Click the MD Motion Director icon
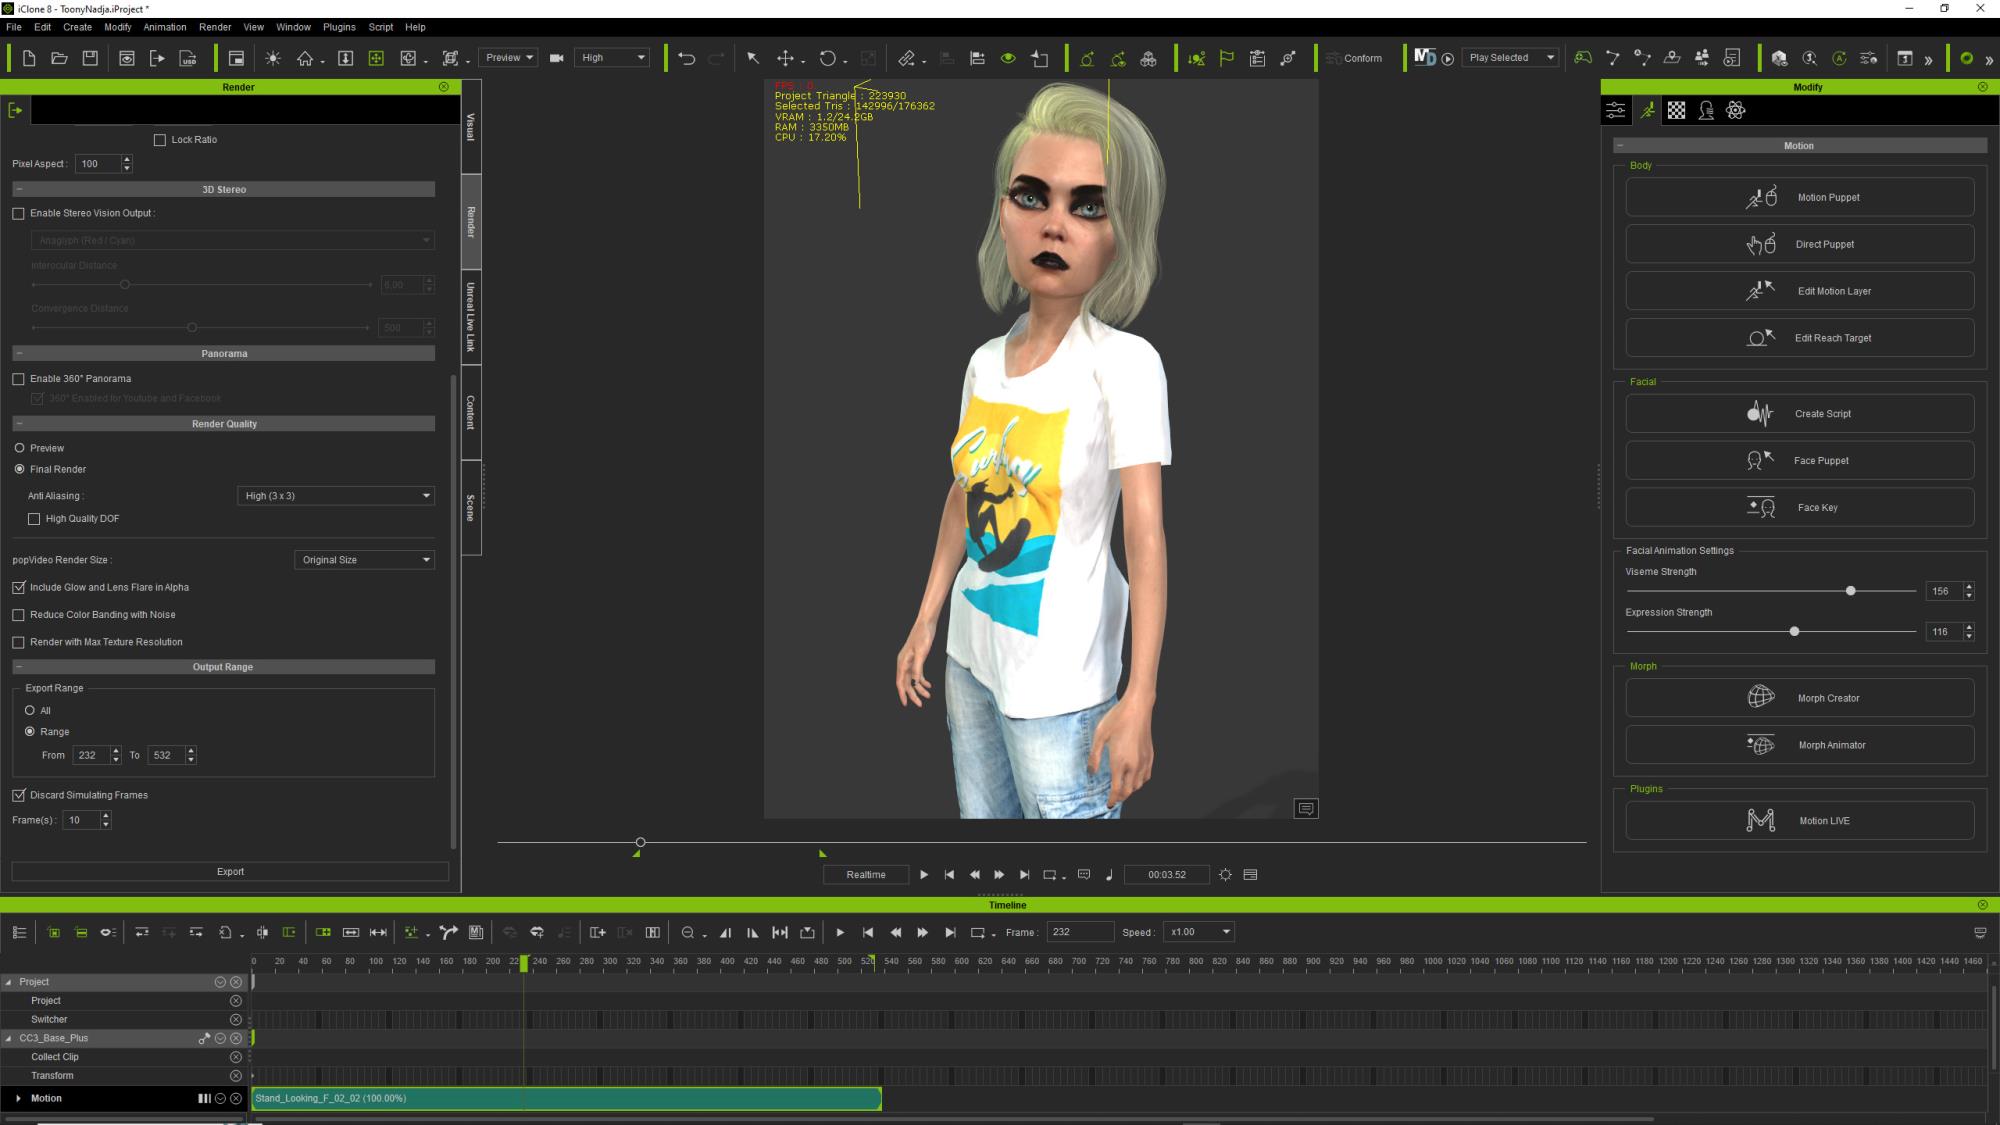Viewport: 2000px width, 1125px height. coord(1424,57)
